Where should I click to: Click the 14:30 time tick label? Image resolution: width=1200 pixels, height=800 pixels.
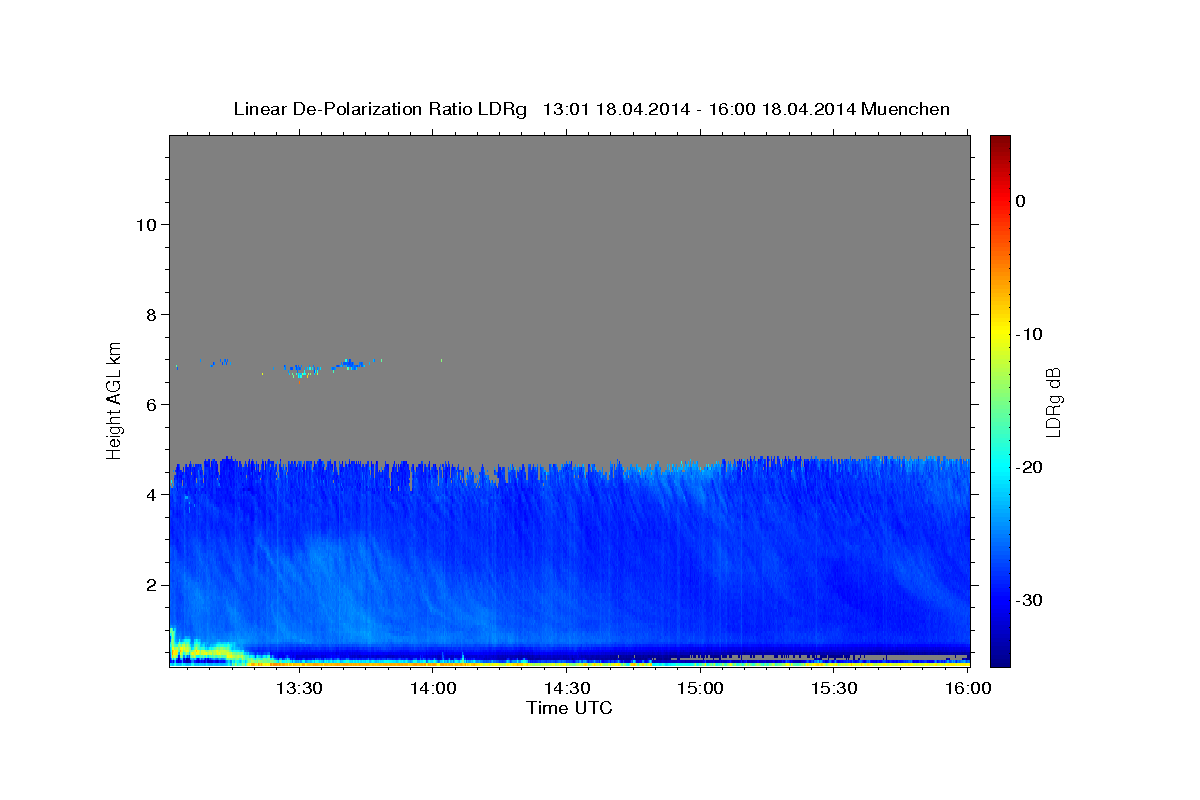(x=567, y=688)
